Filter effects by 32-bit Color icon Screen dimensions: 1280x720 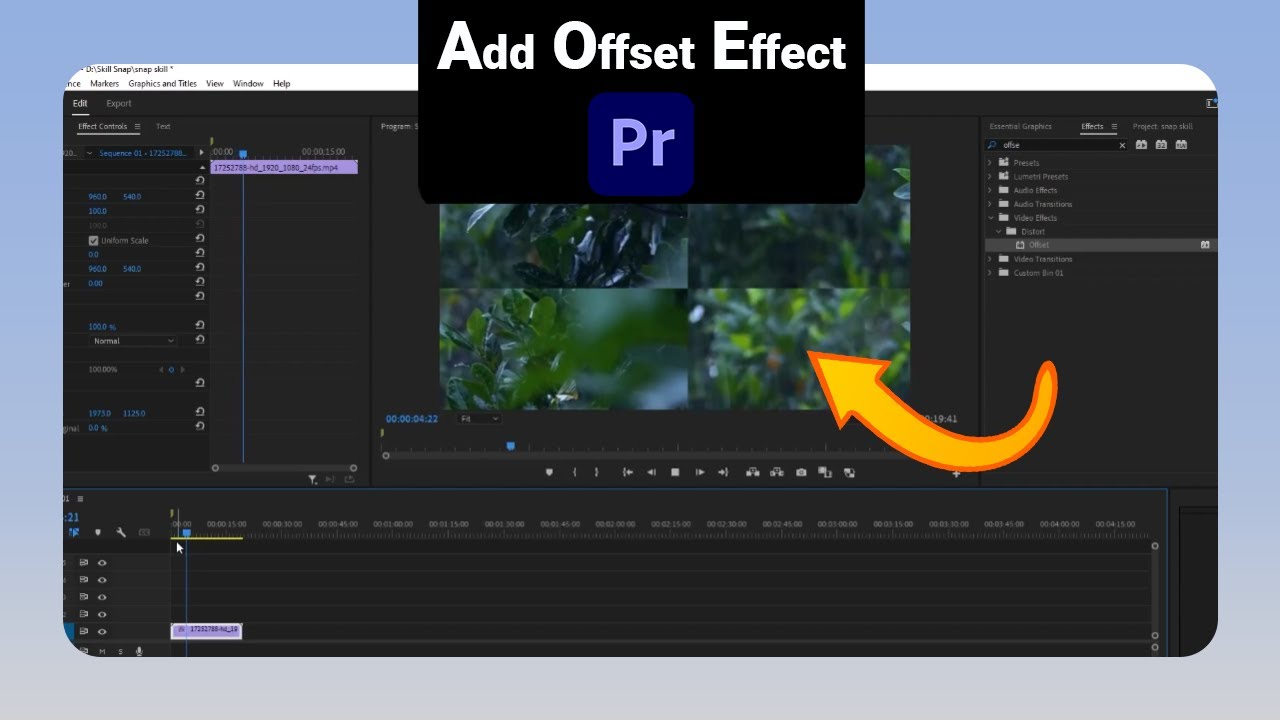point(1161,145)
